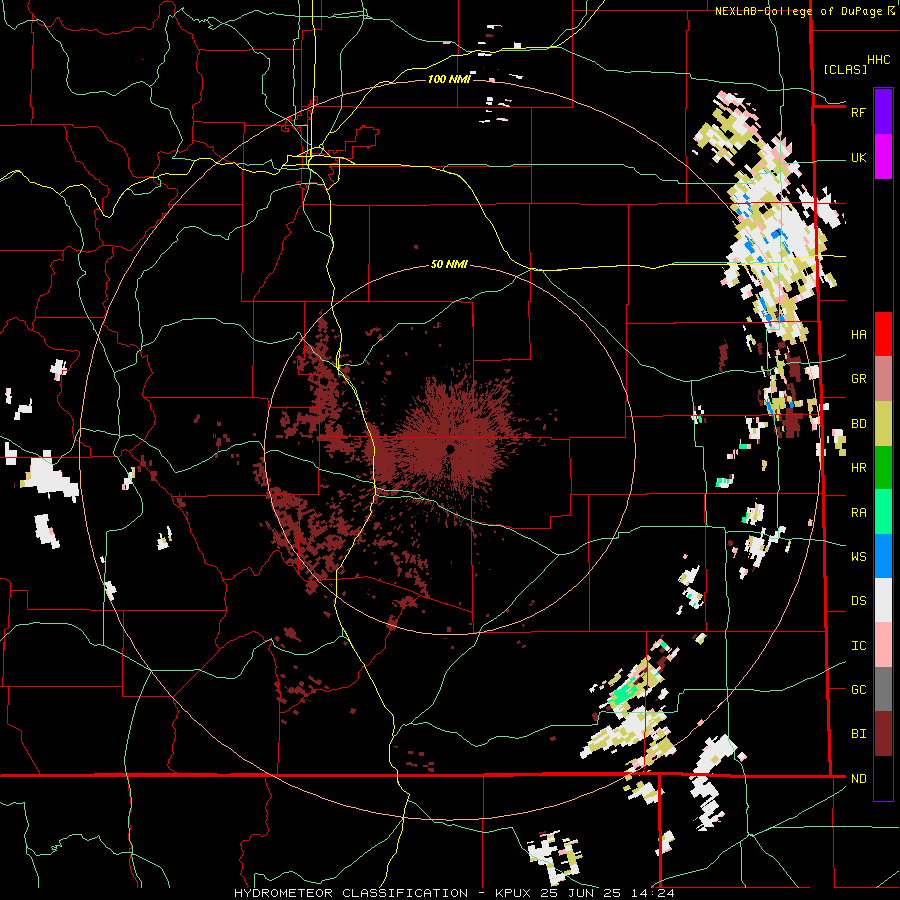Click the light green RA legend swatch
The image size is (900, 900).
tap(883, 512)
